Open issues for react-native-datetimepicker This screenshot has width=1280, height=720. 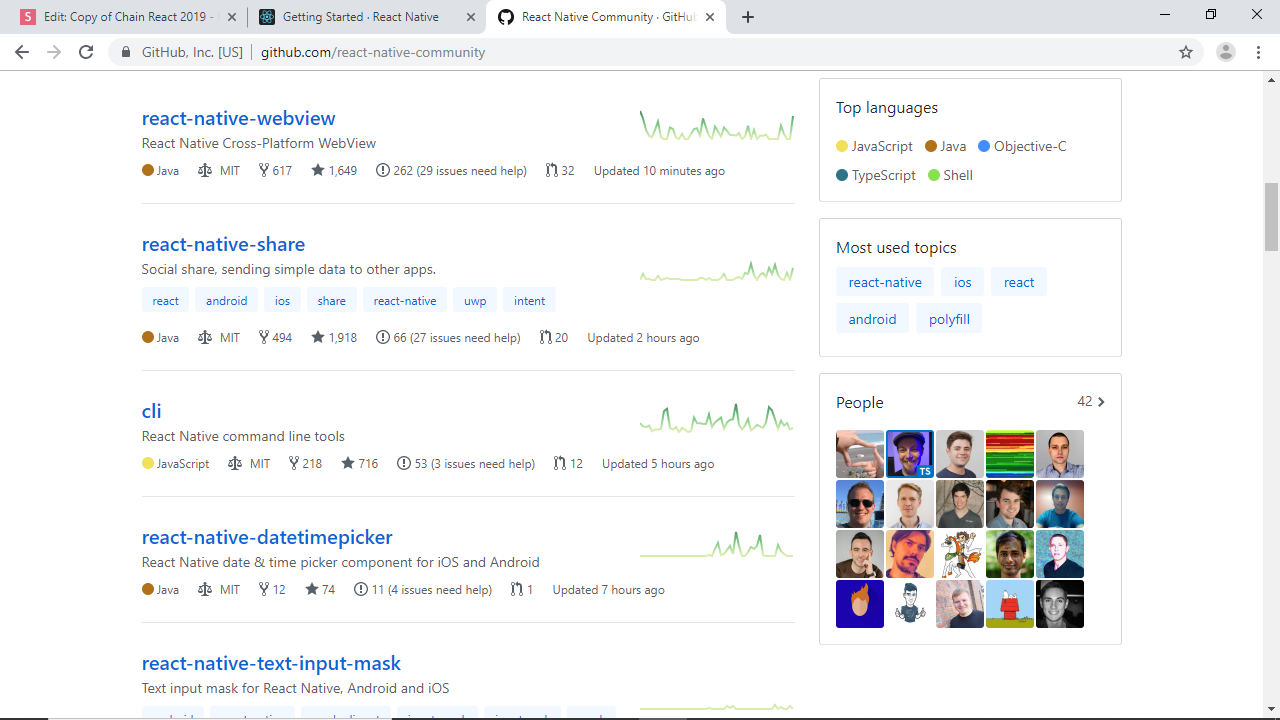click(x=423, y=590)
